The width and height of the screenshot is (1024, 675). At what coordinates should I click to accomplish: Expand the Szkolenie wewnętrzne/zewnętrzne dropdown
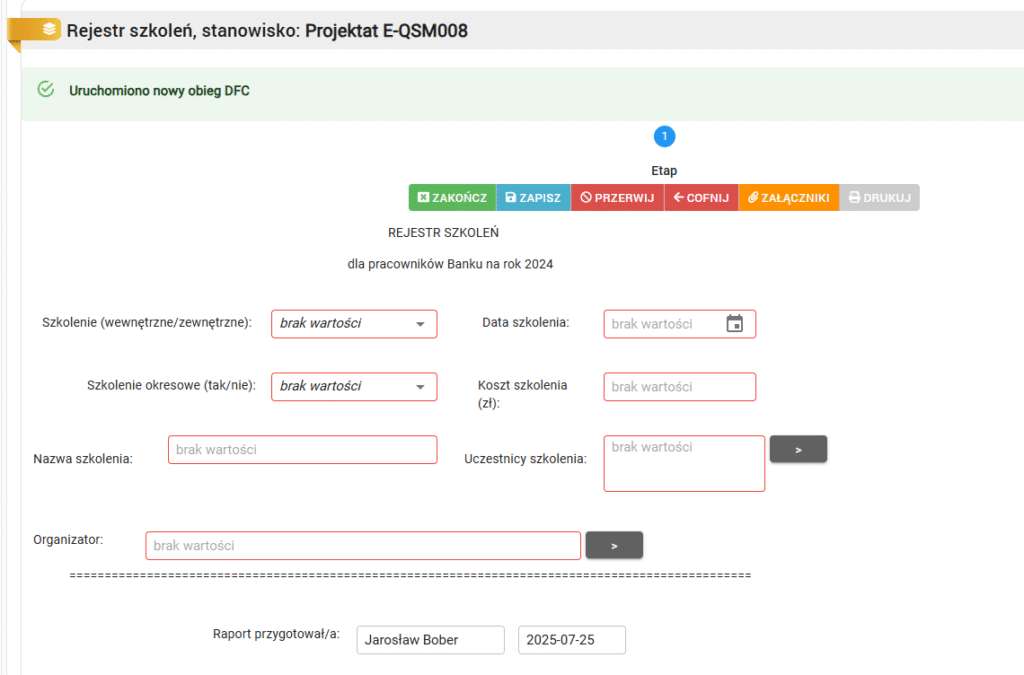(354, 324)
